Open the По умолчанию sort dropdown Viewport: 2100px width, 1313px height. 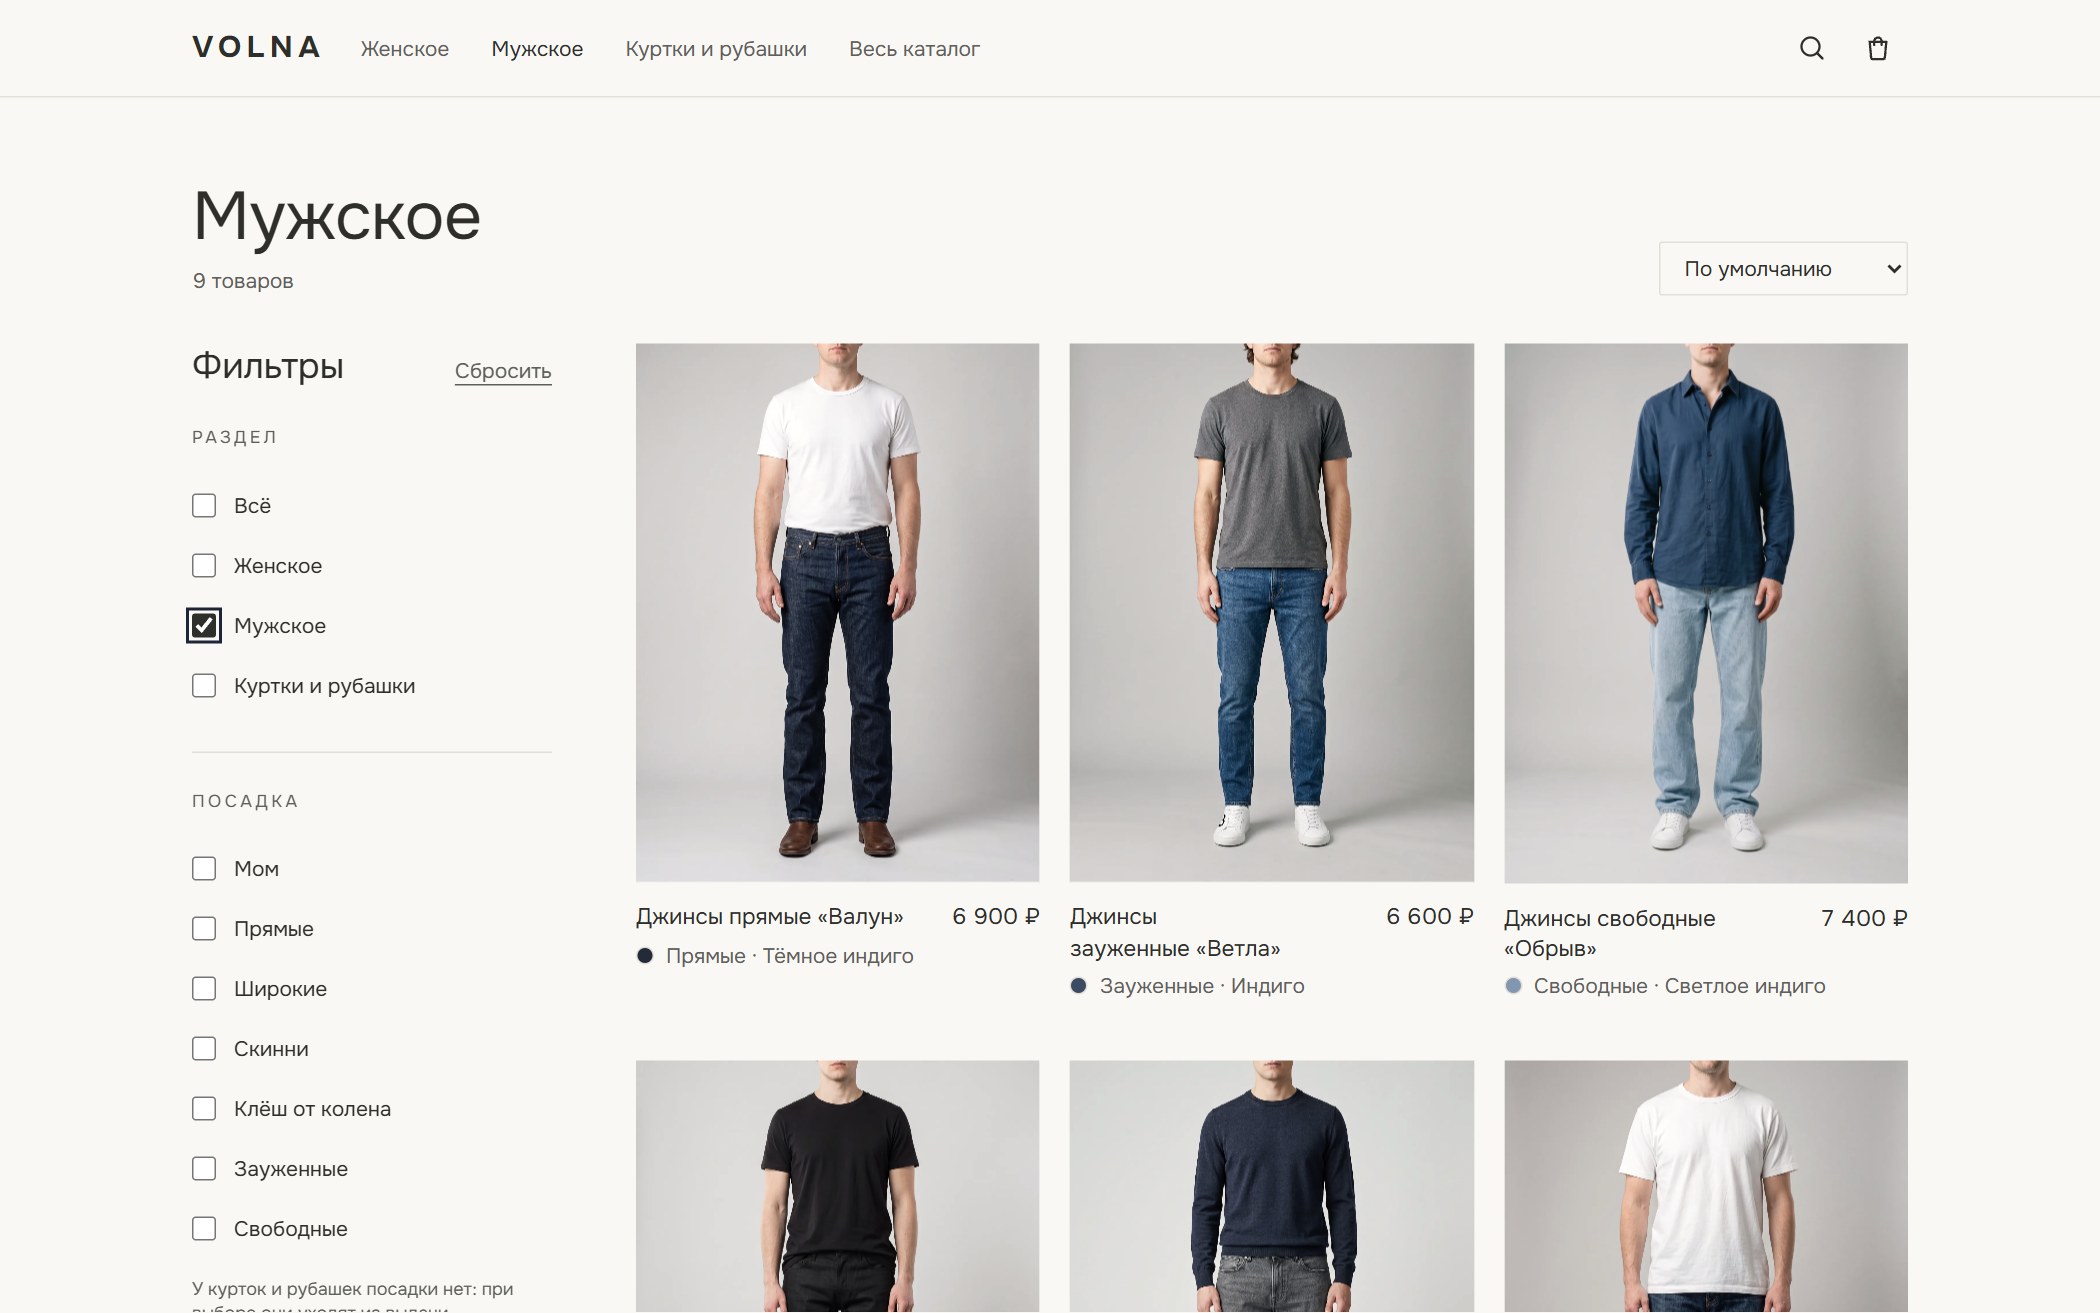point(1783,268)
